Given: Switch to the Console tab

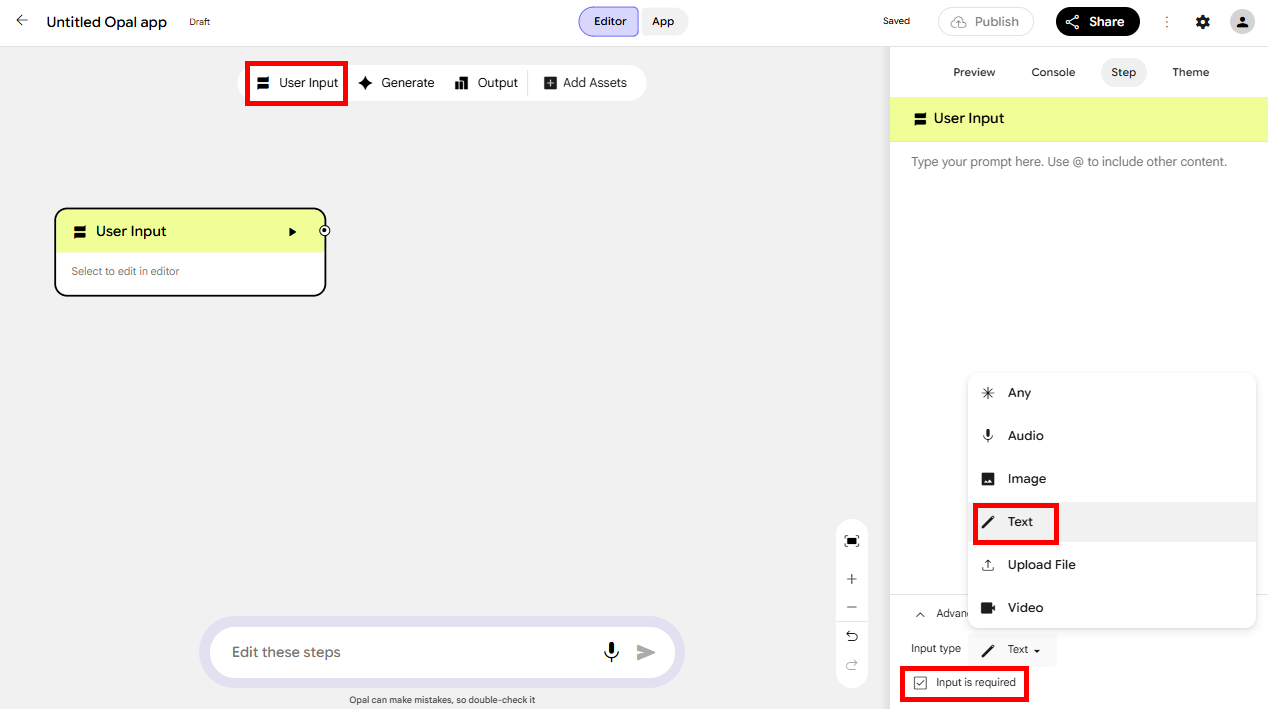Looking at the screenshot, I should tap(1053, 72).
